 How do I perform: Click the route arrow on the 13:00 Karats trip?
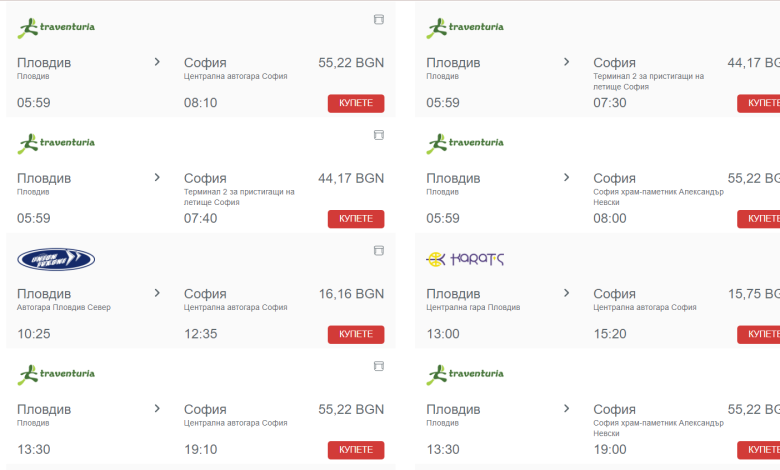[566, 293]
